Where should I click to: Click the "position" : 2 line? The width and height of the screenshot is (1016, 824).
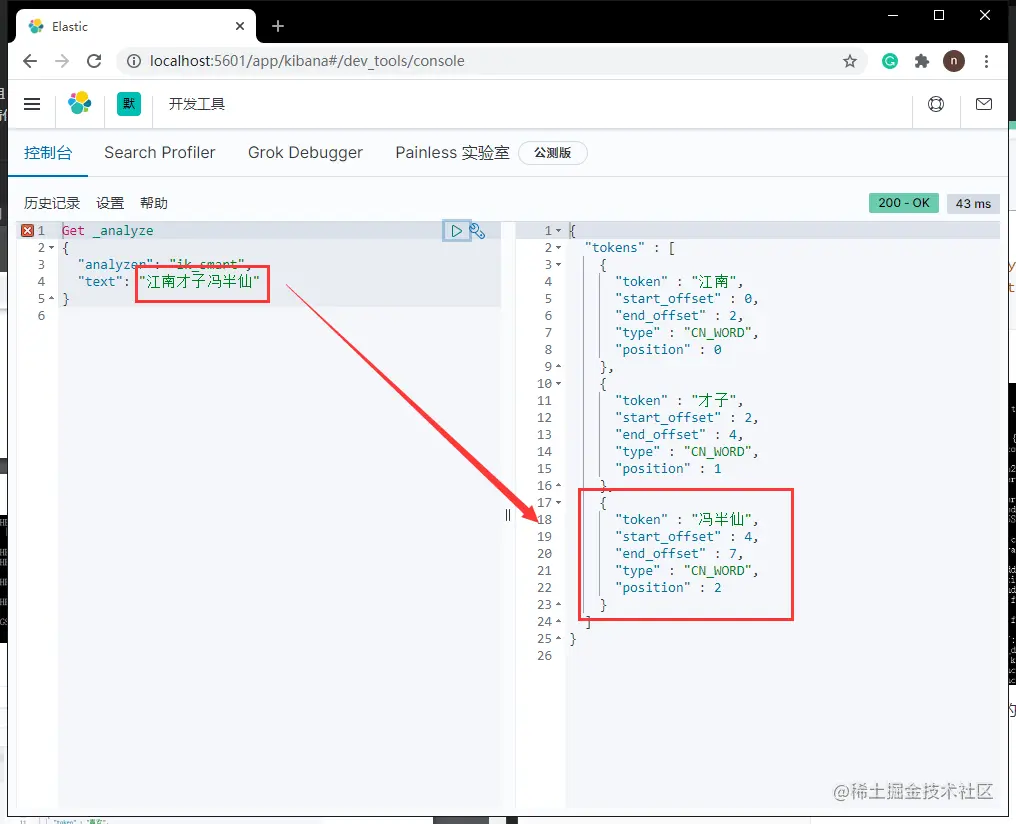coord(668,588)
